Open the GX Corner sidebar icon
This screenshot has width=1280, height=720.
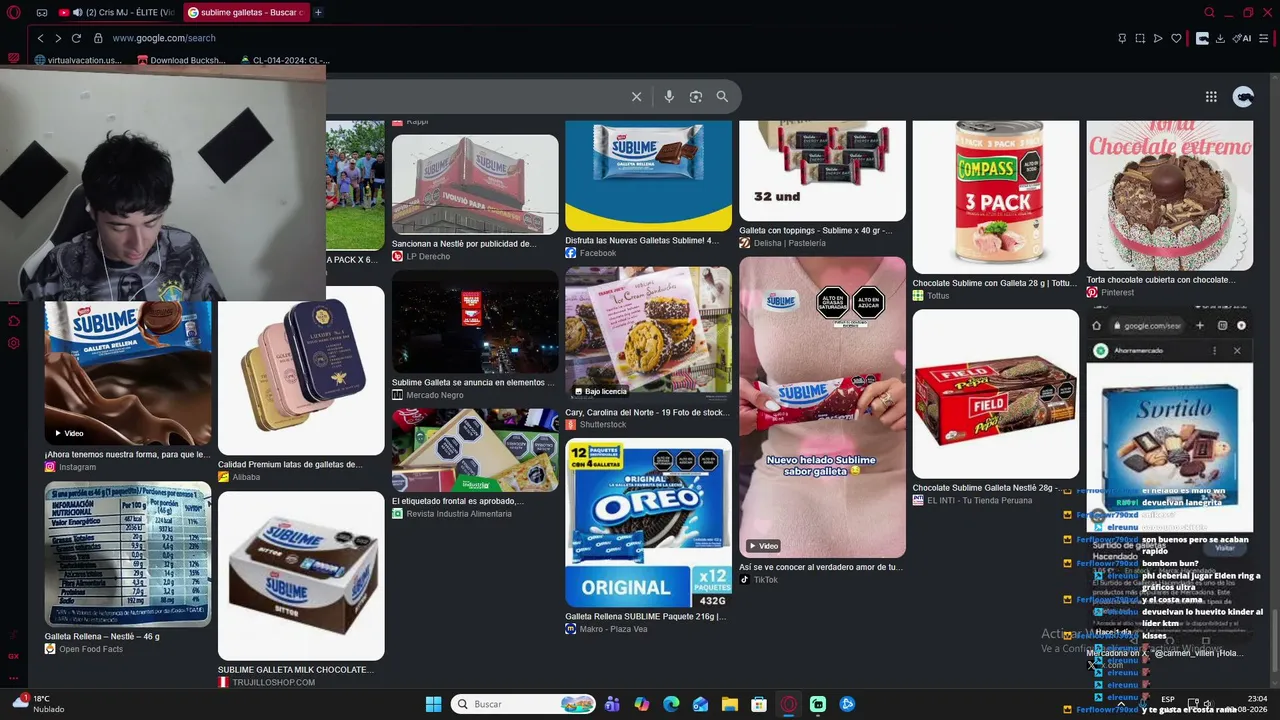click(14, 656)
